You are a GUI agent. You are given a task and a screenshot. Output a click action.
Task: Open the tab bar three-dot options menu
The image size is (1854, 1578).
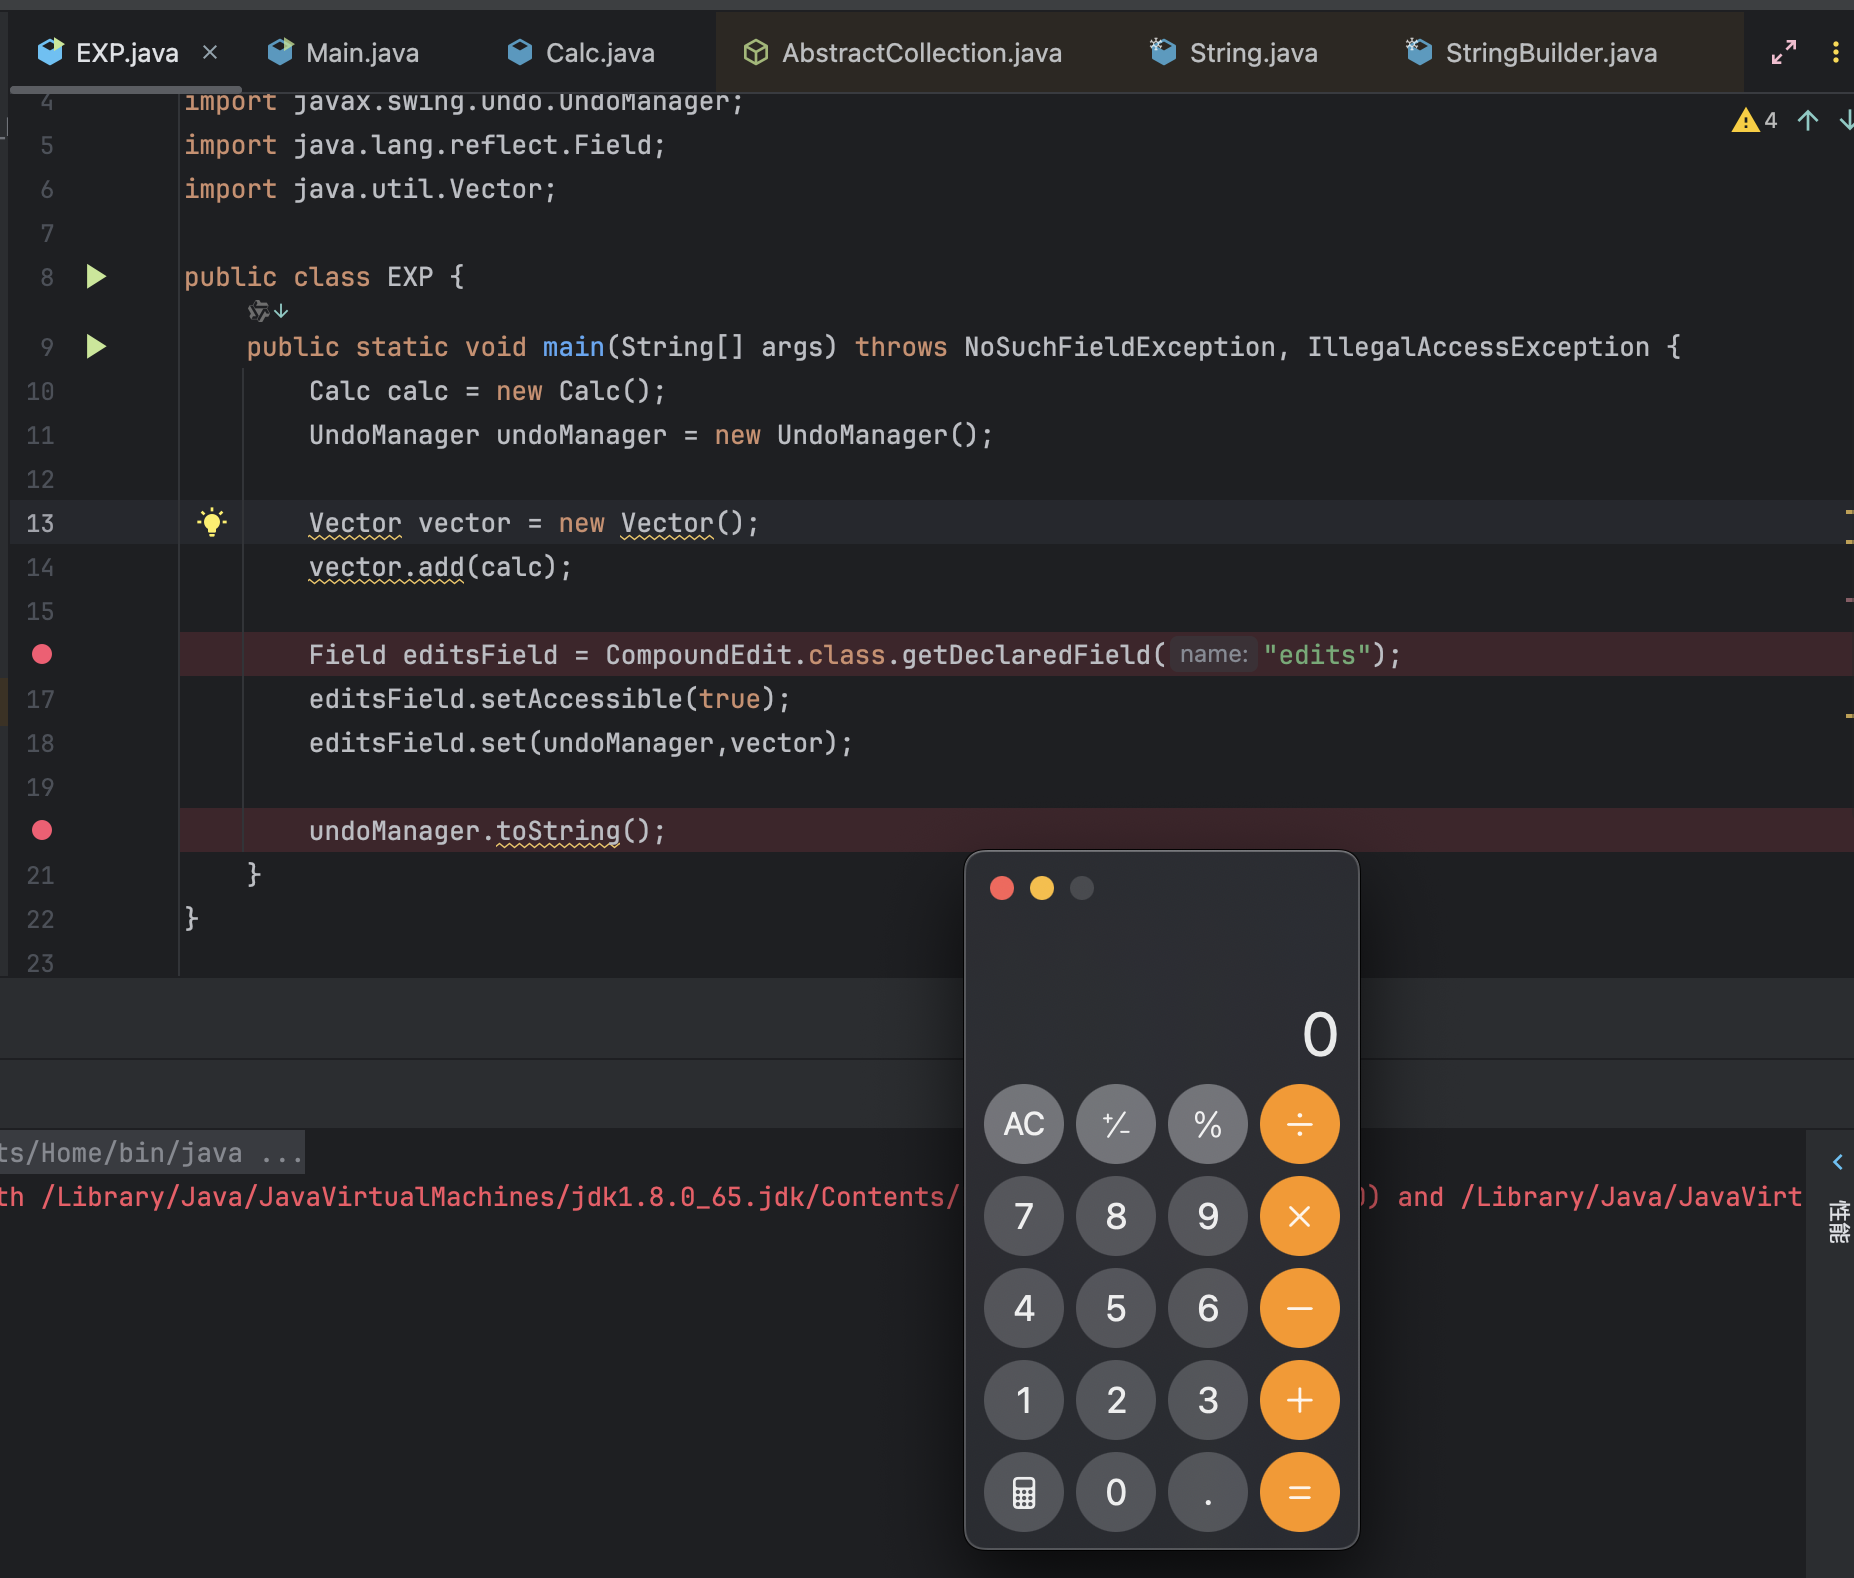(x=1835, y=53)
